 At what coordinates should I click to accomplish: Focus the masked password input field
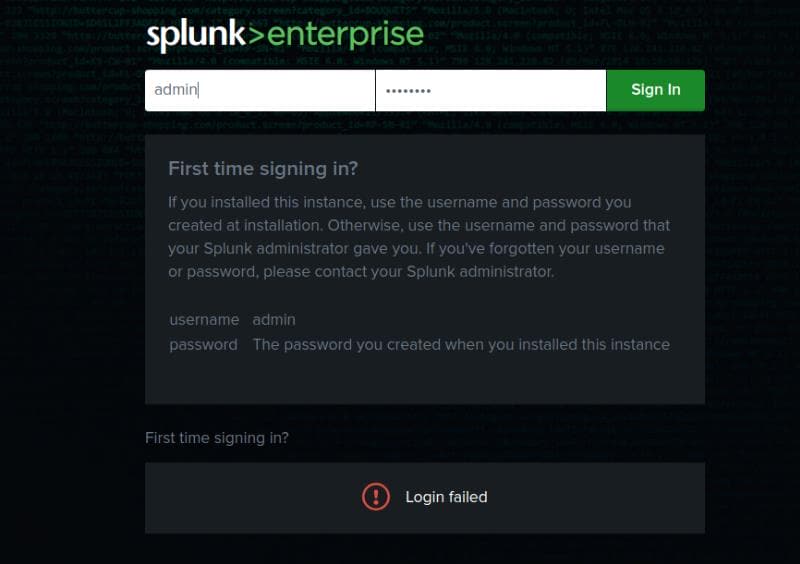(x=491, y=90)
